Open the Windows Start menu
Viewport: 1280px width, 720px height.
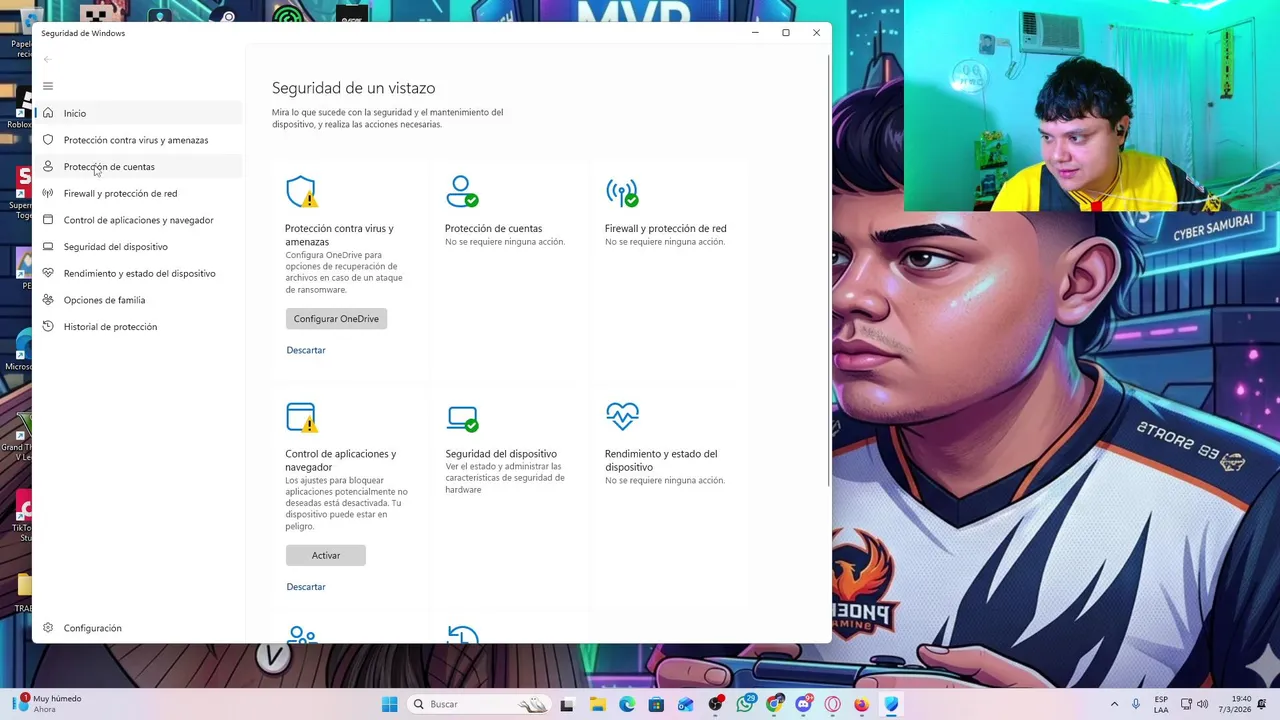click(x=389, y=704)
